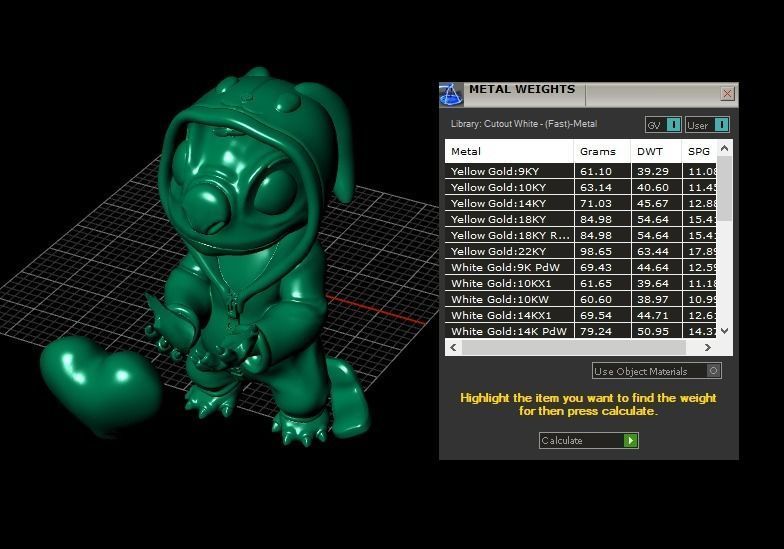Enable Use Object Materials option

pyautogui.click(x=656, y=371)
